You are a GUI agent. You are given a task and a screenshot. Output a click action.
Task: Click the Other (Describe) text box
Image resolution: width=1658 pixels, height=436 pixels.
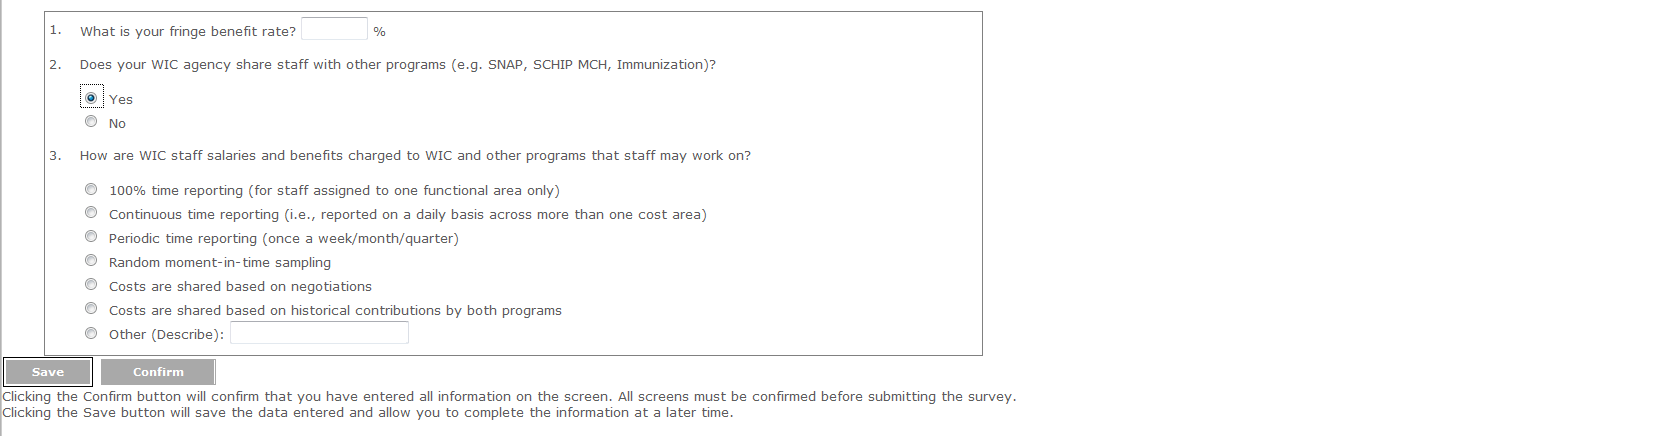(319, 333)
